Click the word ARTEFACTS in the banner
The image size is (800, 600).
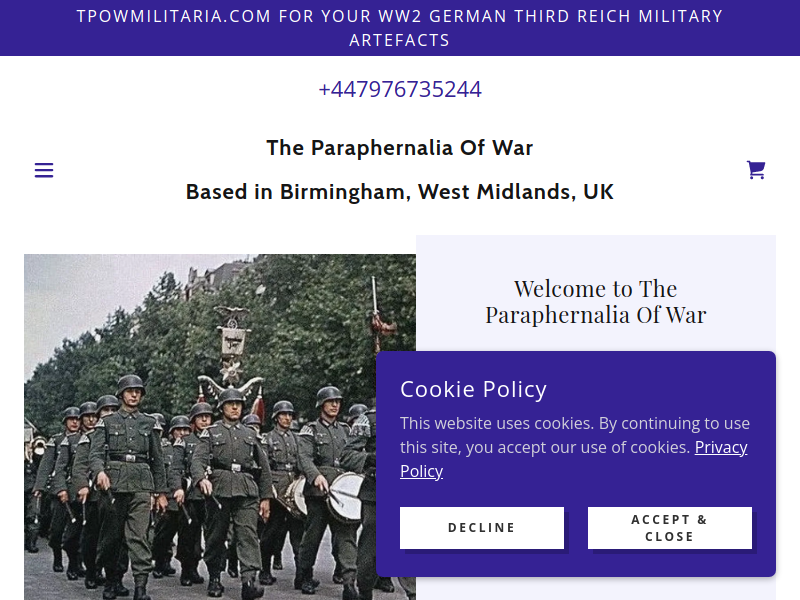(399, 40)
